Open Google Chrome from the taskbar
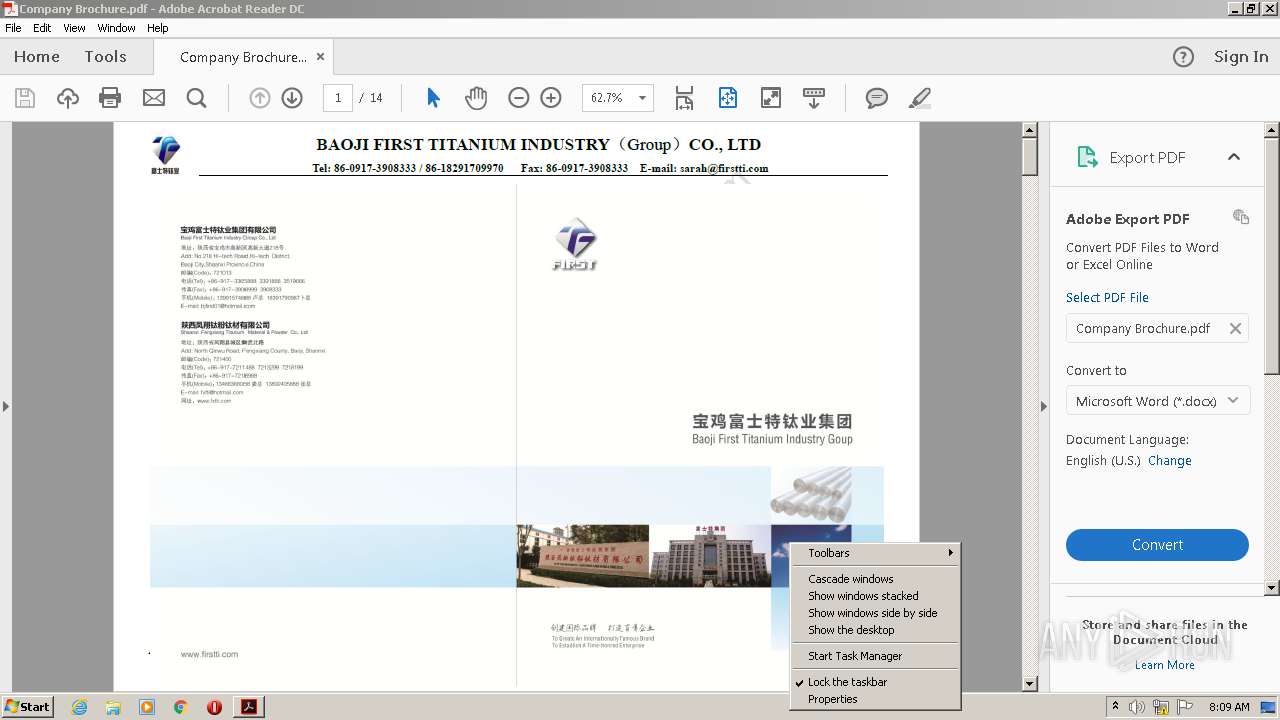 click(x=181, y=707)
